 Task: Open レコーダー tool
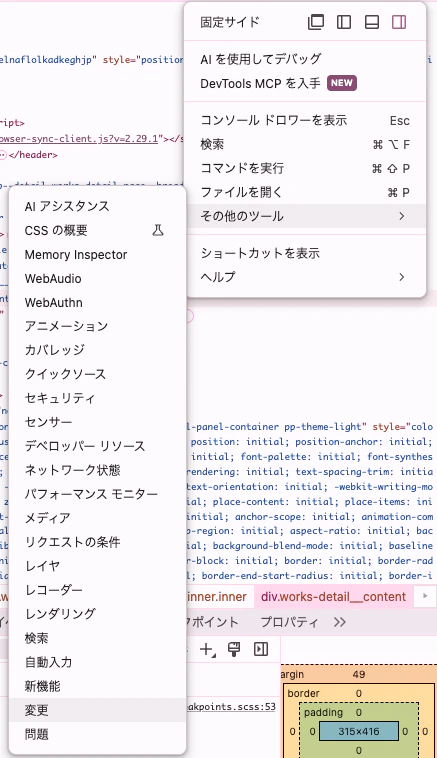pyautogui.click(x=97, y=590)
